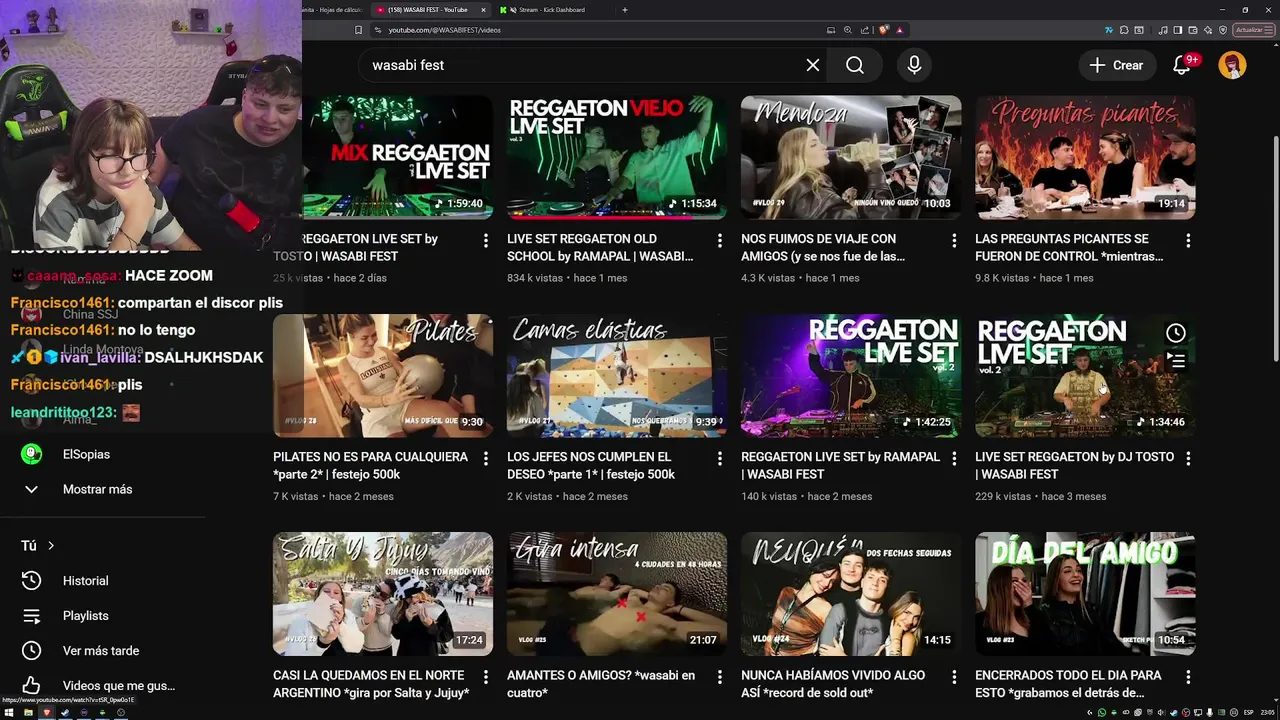Open the Gira intensa thumbnail
The height and width of the screenshot is (720, 1280).
point(617,593)
